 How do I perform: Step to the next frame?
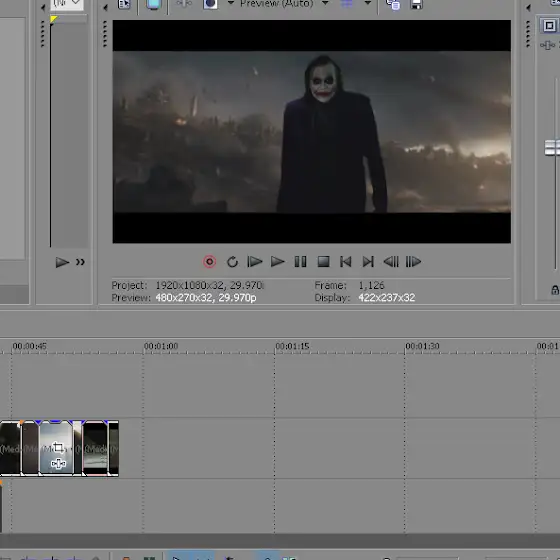(x=413, y=262)
